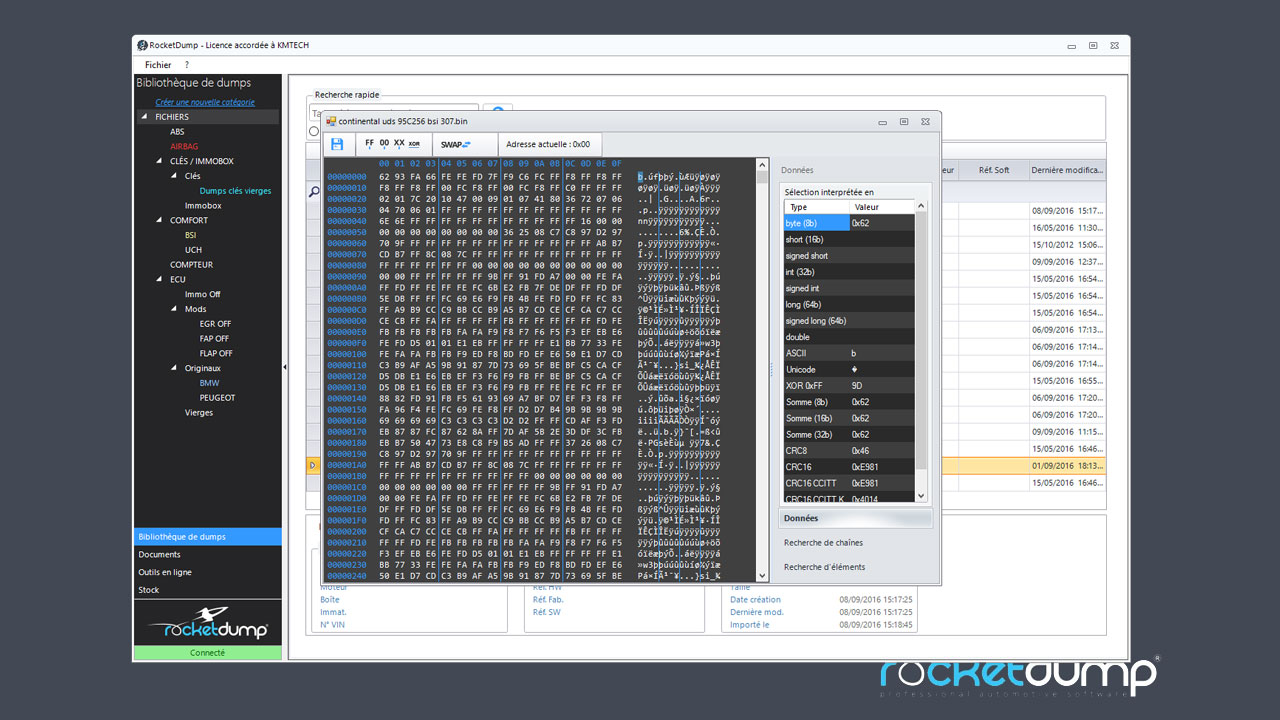Click the hex view vertical scrollbar
Viewport: 1280px width, 720px height.
(x=762, y=370)
